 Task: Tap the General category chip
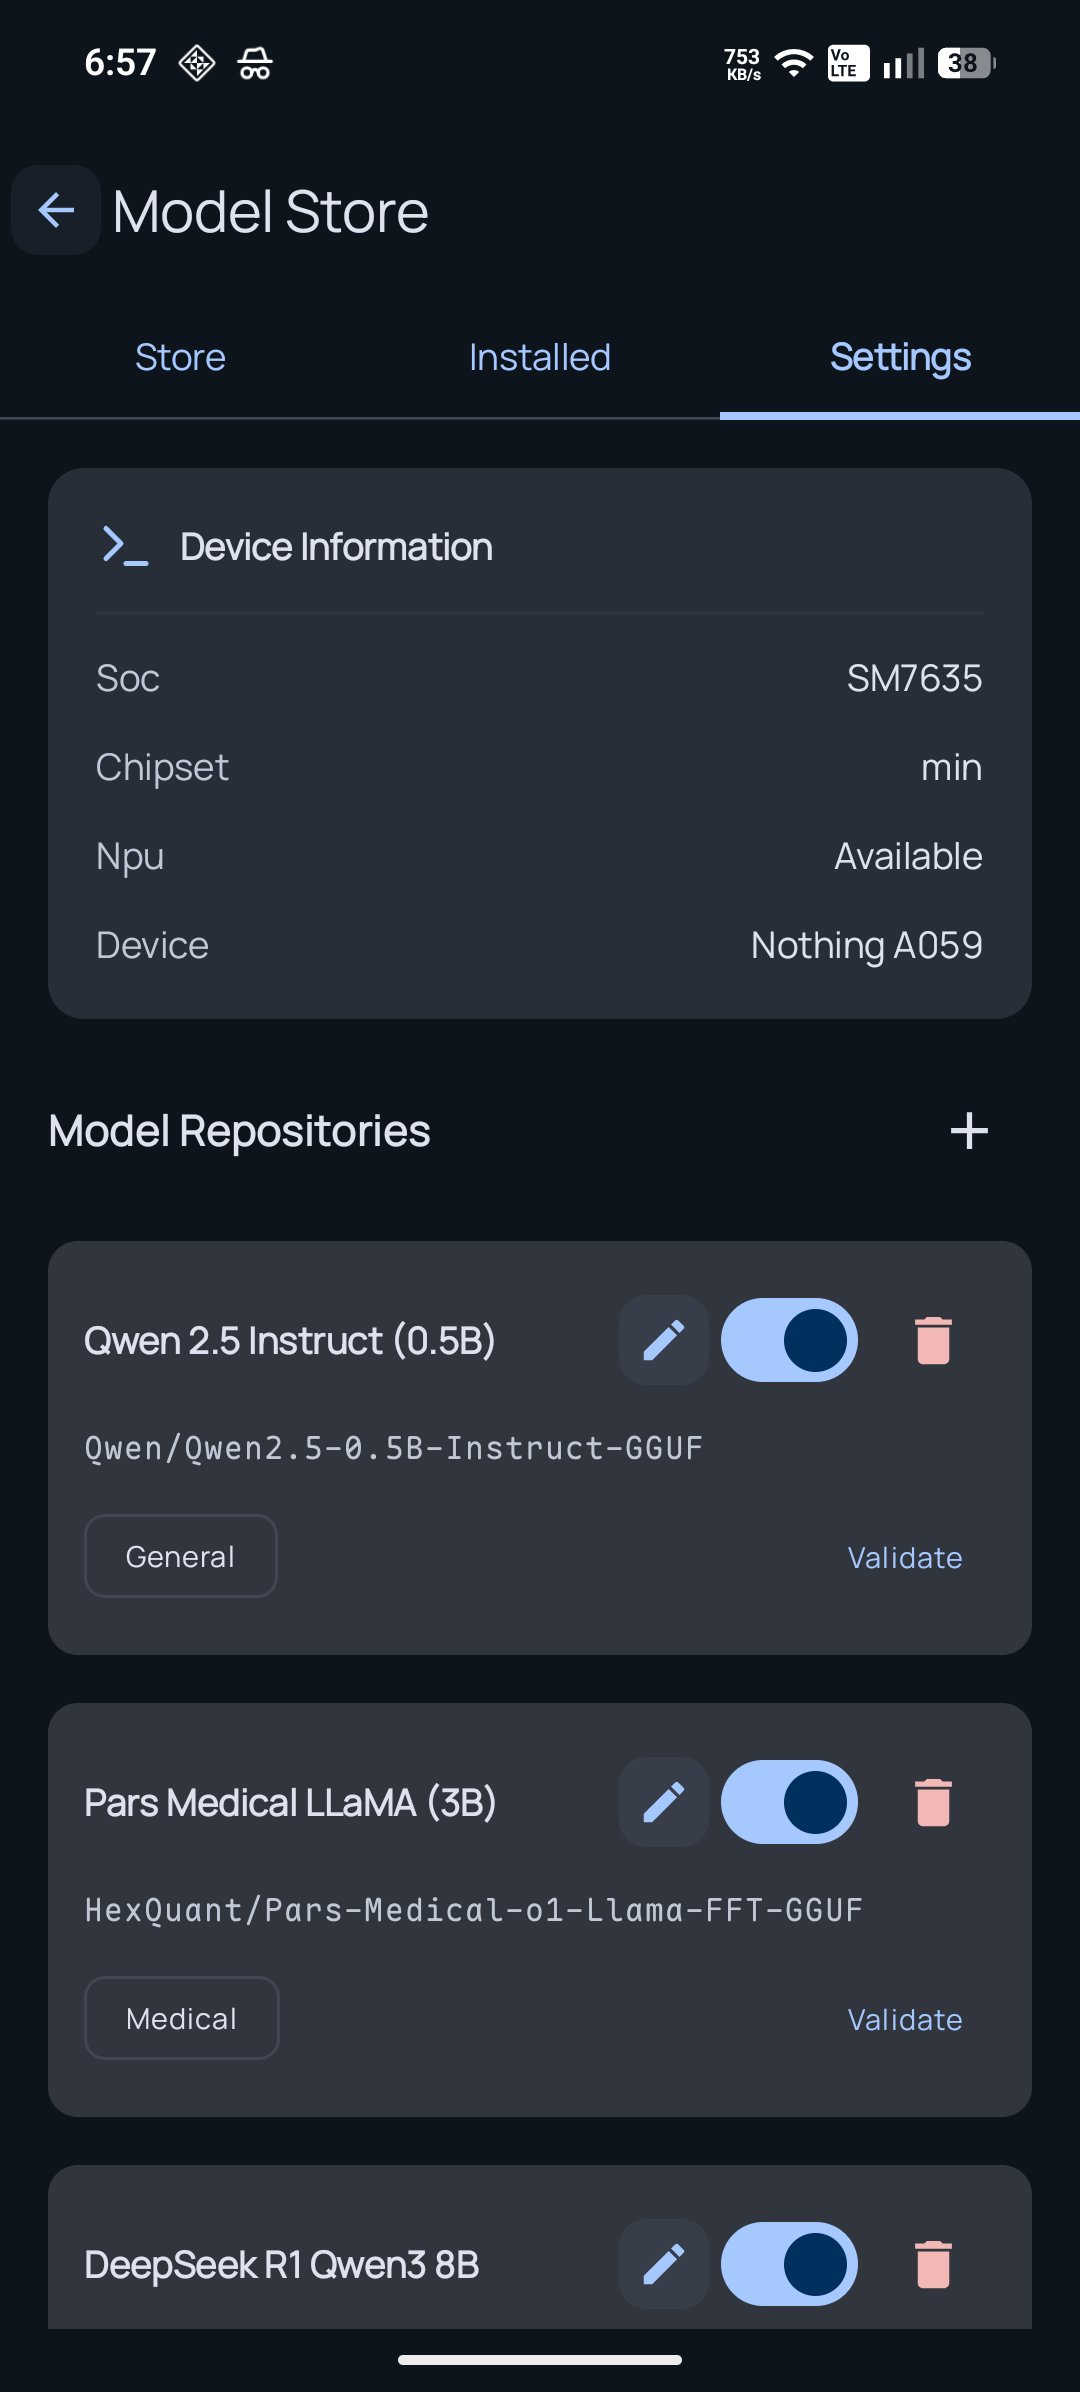click(181, 1556)
